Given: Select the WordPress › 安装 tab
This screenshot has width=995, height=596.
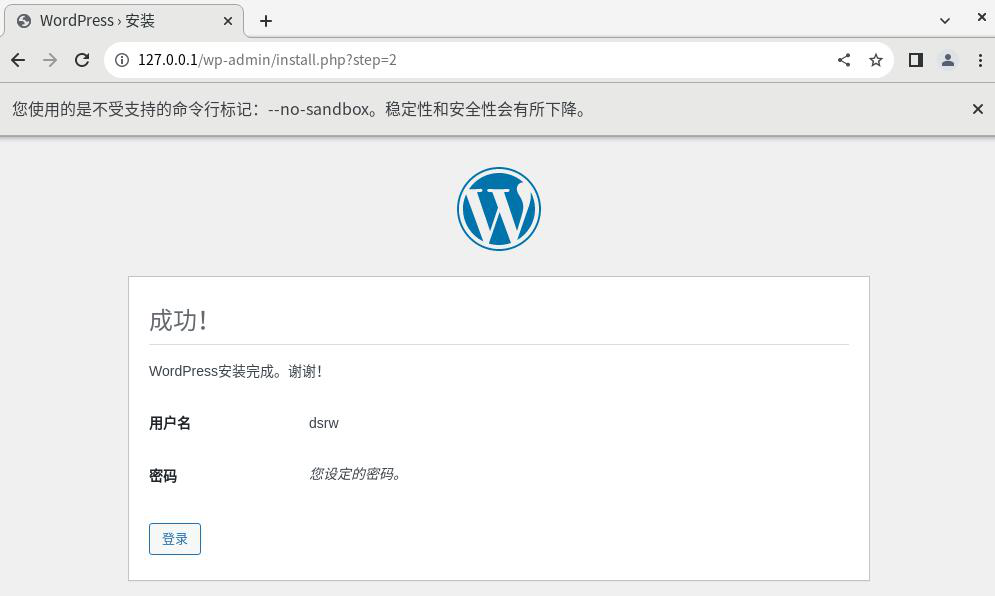Looking at the screenshot, I should (x=124, y=21).
